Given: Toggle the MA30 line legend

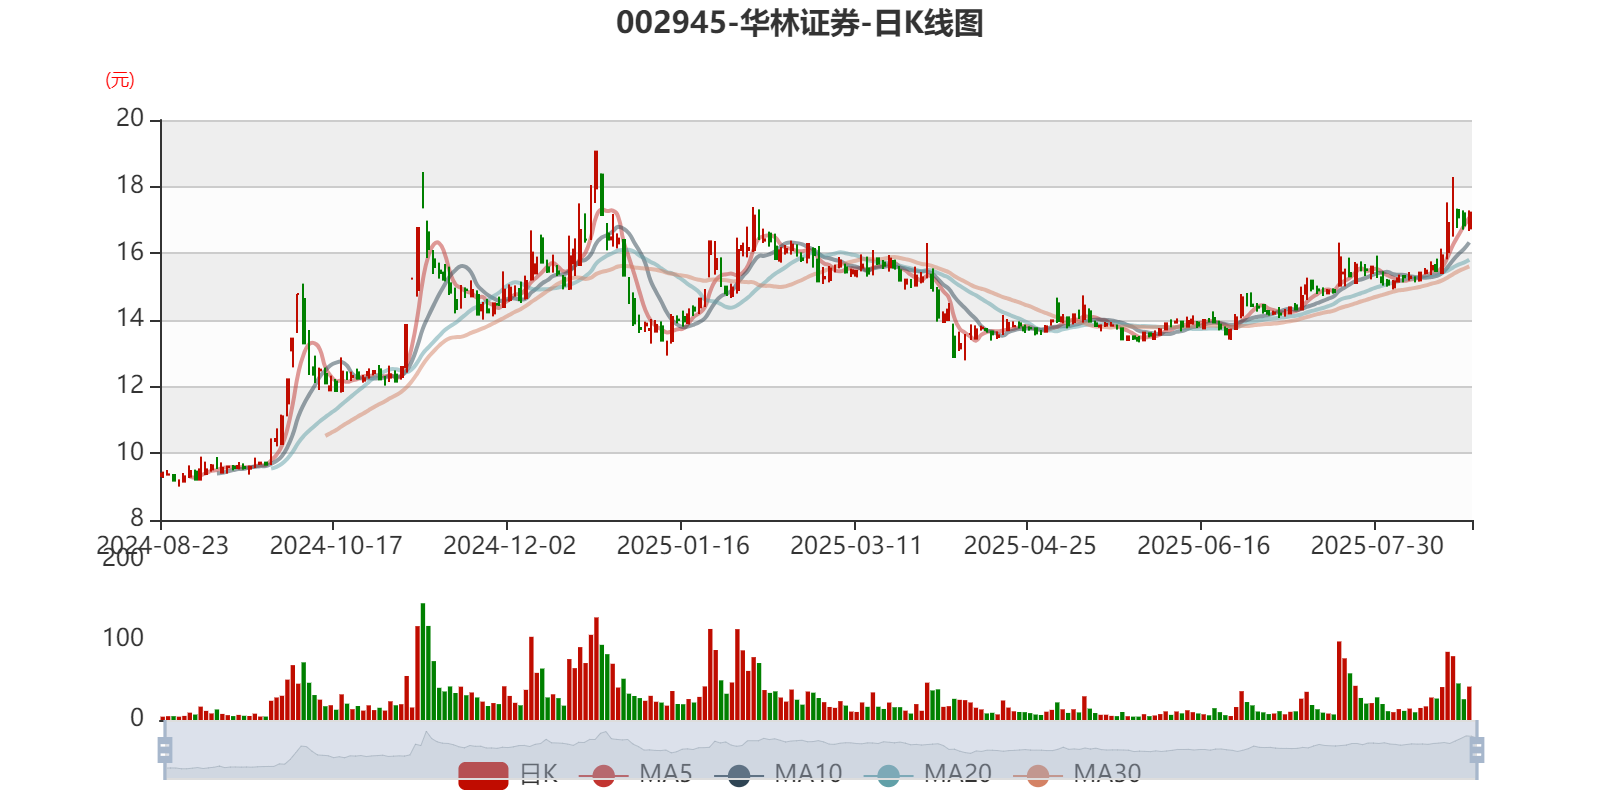Looking at the screenshot, I should tap(1077, 774).
